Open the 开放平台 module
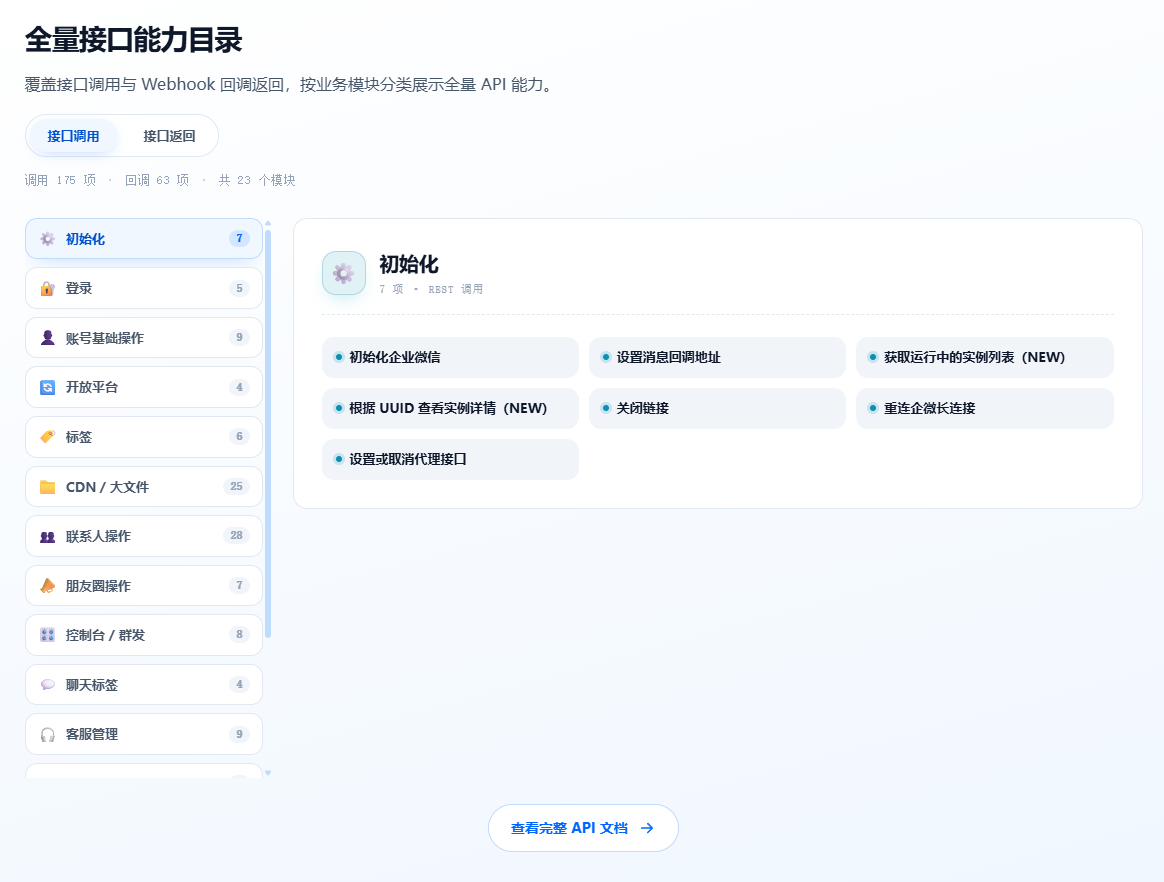This screenshot has width=1164, height=882. (x=144, y=387)
